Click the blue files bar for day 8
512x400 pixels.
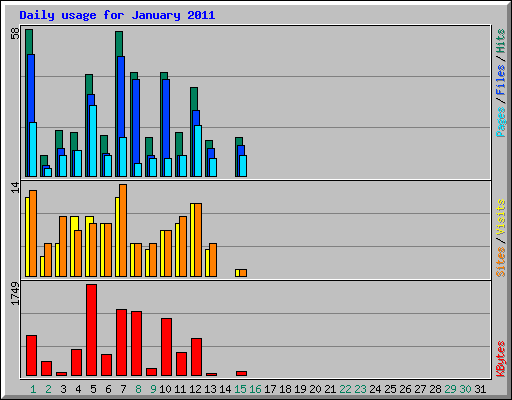pos(136,121)
